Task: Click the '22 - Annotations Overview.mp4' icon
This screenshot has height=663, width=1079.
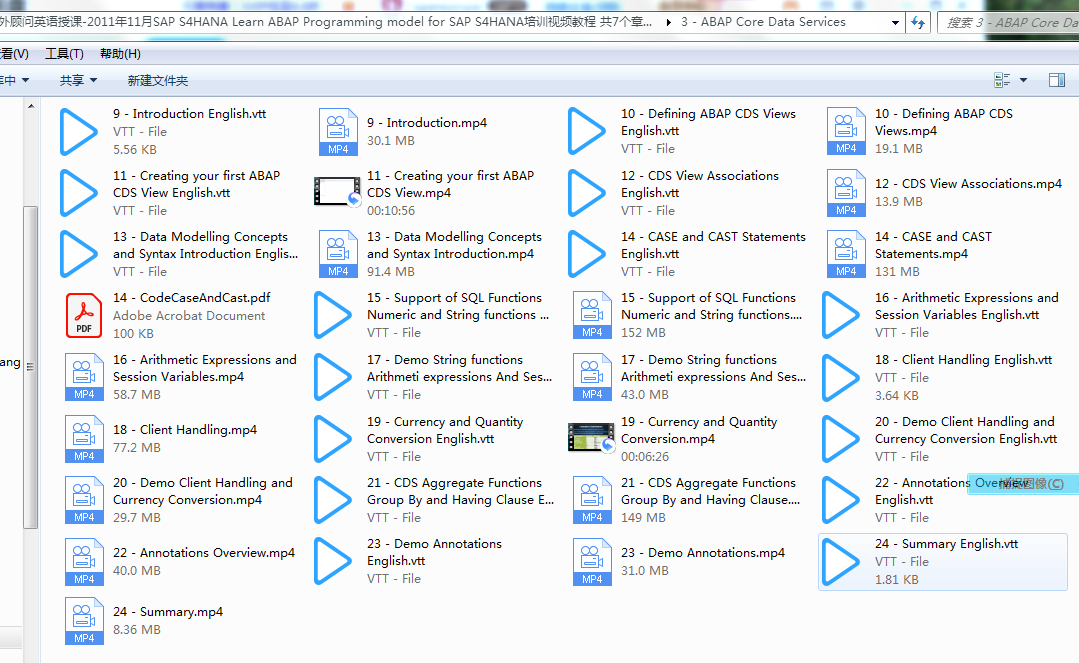Action: click(x=84, y=562)
